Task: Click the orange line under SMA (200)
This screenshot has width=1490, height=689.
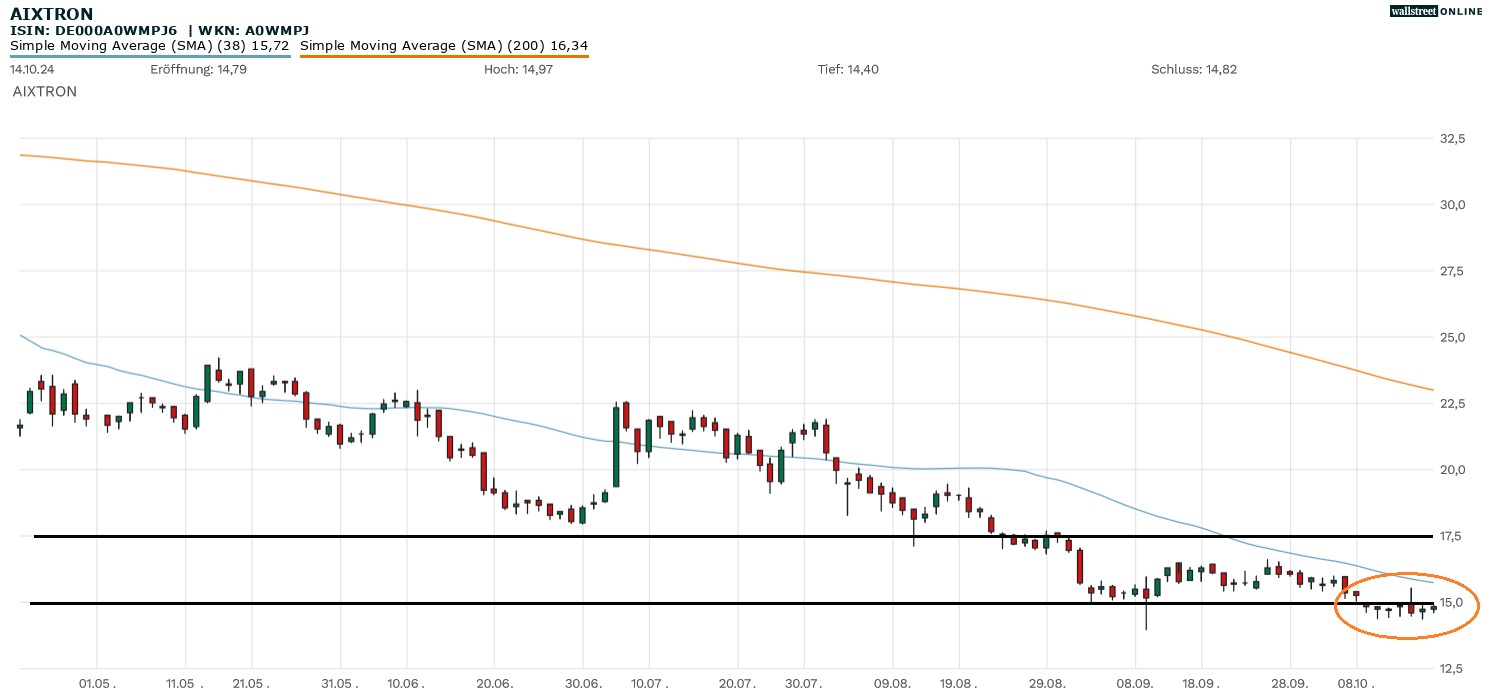Action: [443, 56]
